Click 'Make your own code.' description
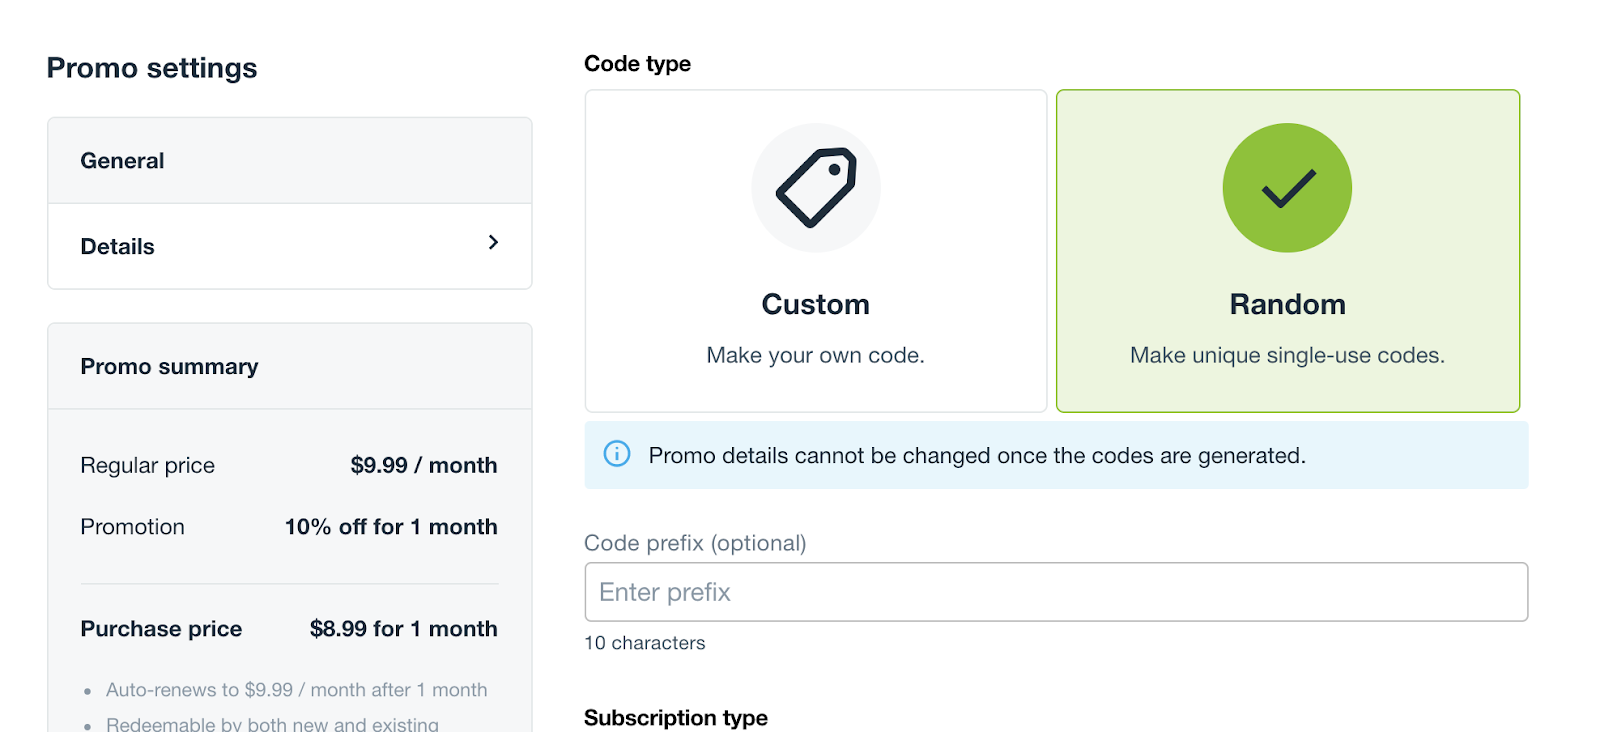 pyautogui.click(x=815, y=356)
